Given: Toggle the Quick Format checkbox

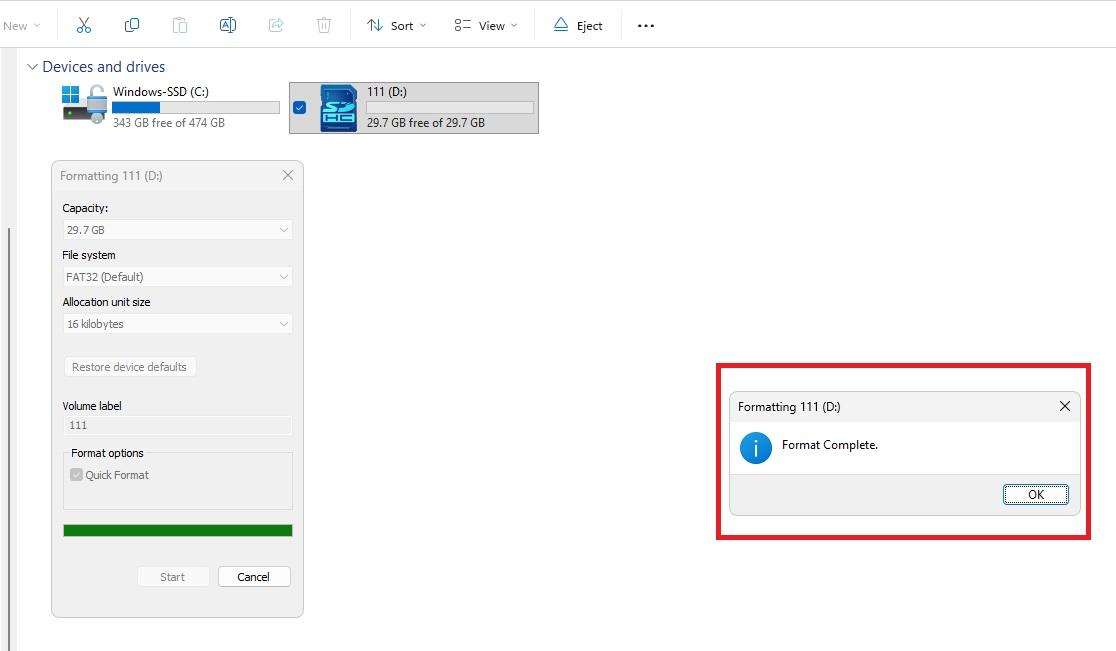Looking at the screenshot, I should tap(76, 475).
